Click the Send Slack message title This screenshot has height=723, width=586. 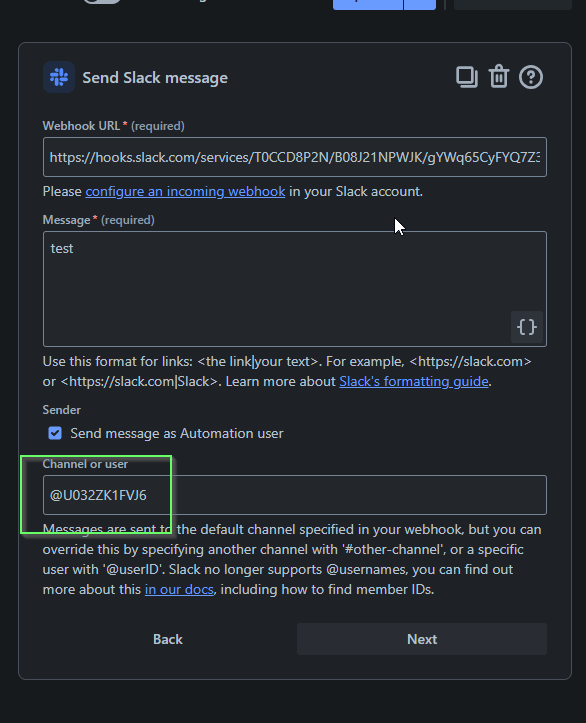tap(155, 77)
